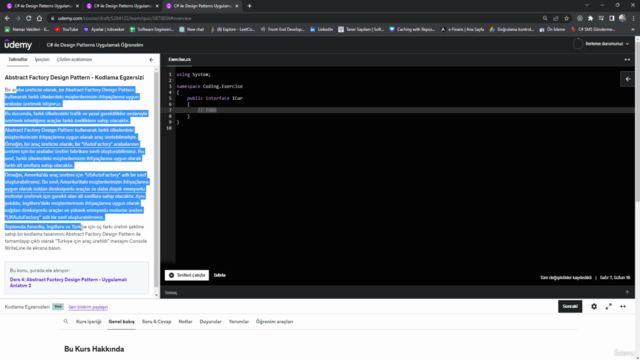Open the Kurs içeriği tab
The height and width of the screenshot is (360, 640).
(x=89, y=322)
